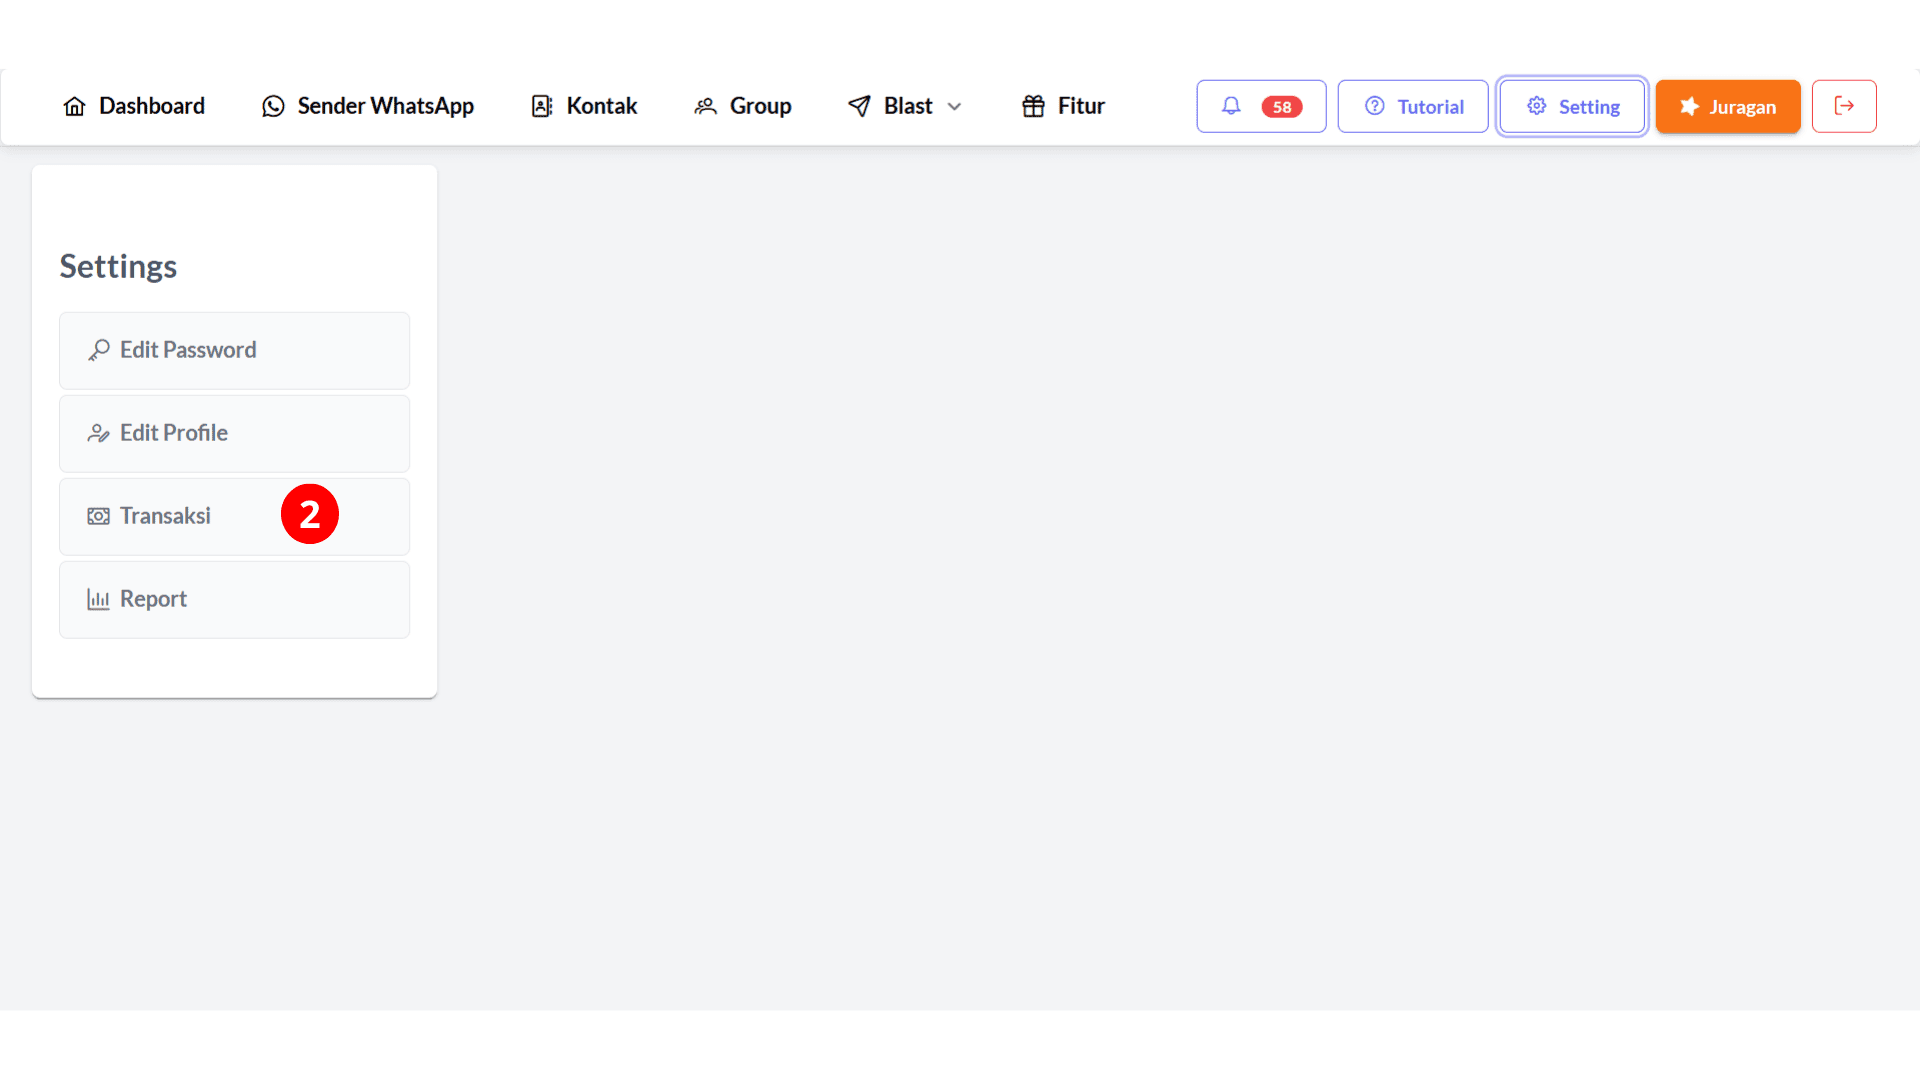Open Transaksi settings
The width and height of the screenshot is (1920, 1080).
pos(234,516)
